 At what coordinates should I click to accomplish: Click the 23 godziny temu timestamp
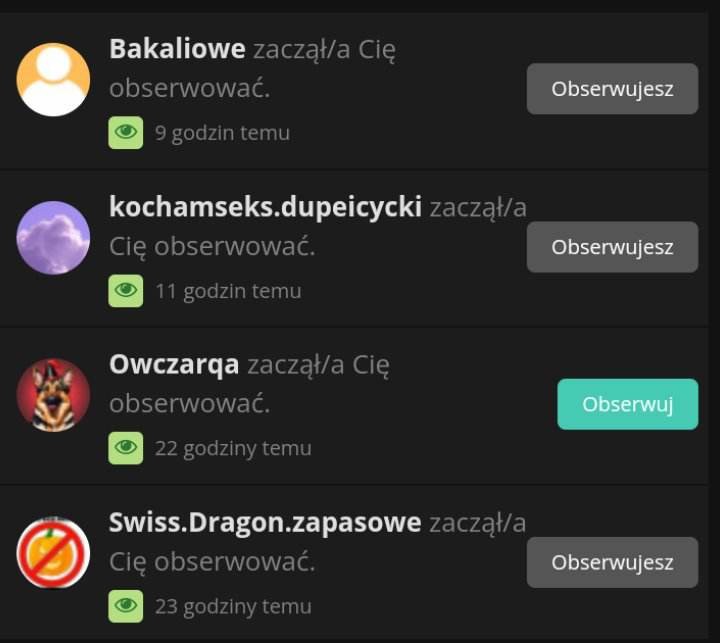click(233, 607)
